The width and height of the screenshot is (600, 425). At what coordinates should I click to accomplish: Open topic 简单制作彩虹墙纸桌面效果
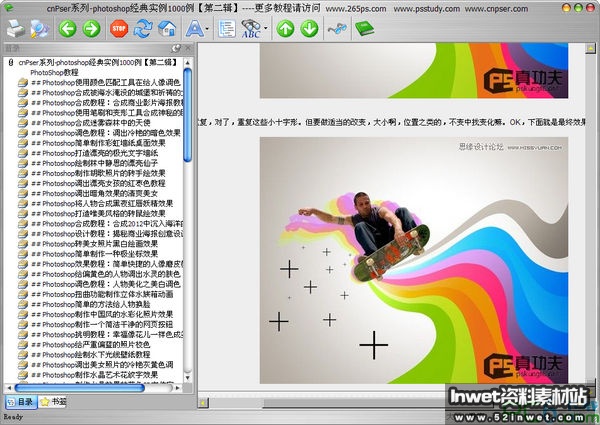pyautogui.click(x=98, y=143)
